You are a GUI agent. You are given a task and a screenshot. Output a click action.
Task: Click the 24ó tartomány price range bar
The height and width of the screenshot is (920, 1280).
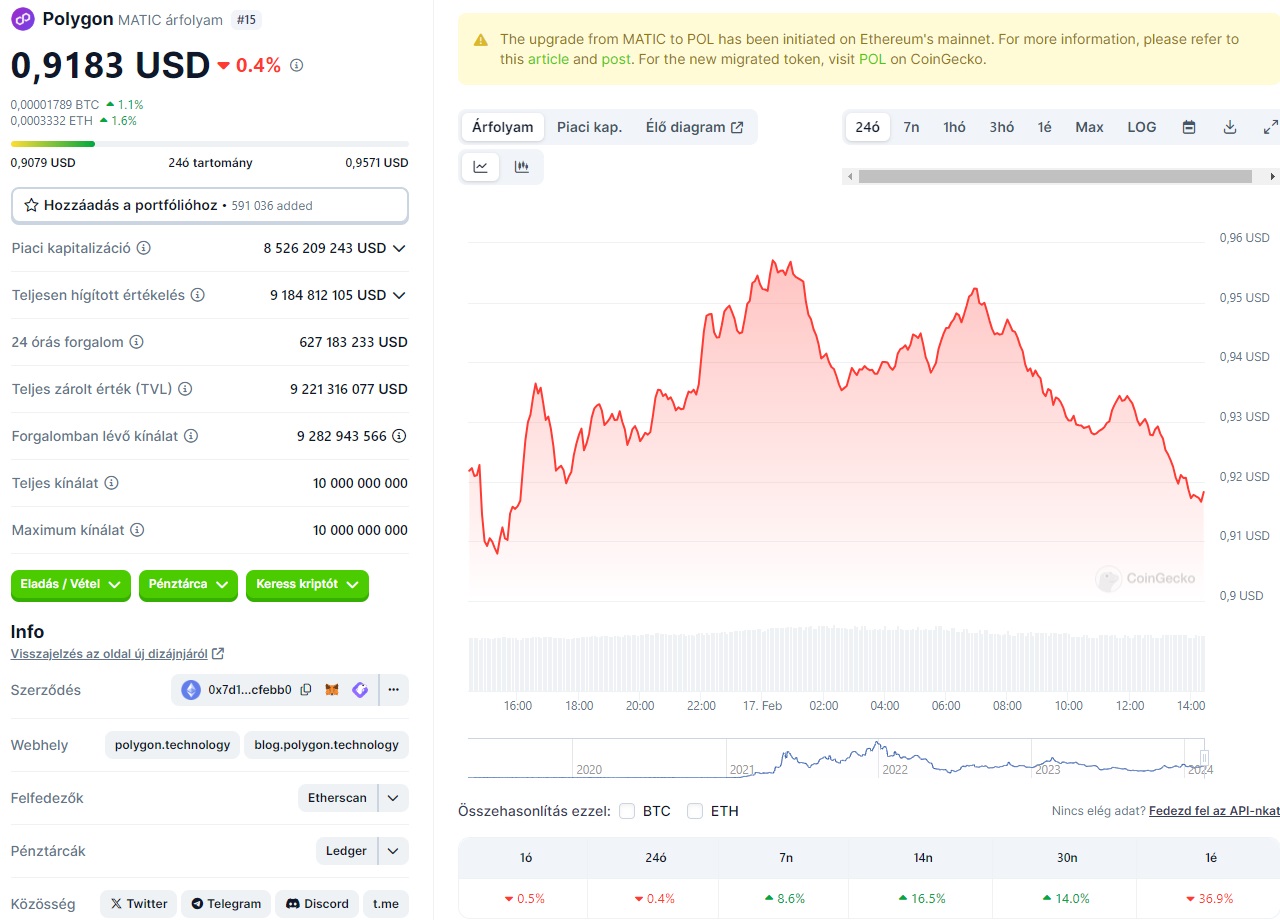210,144
